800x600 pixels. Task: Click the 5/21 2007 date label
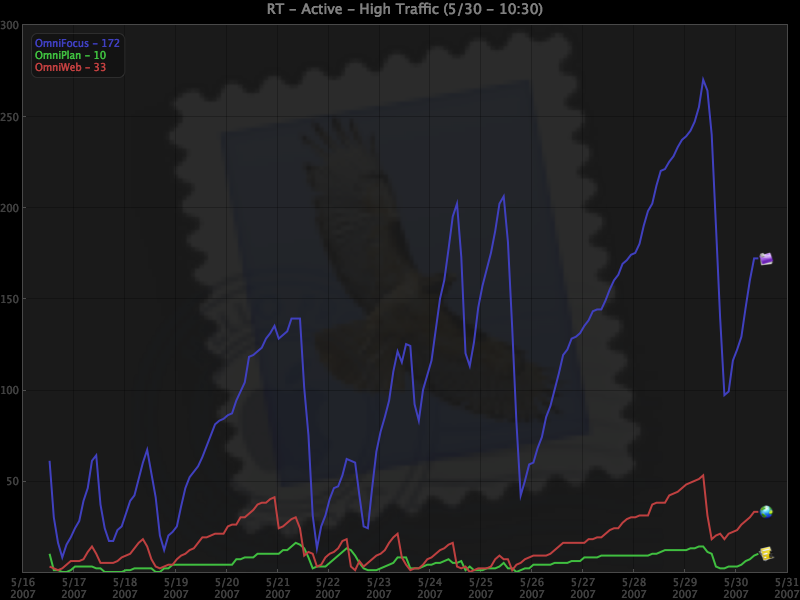click(x=278, y=588)
